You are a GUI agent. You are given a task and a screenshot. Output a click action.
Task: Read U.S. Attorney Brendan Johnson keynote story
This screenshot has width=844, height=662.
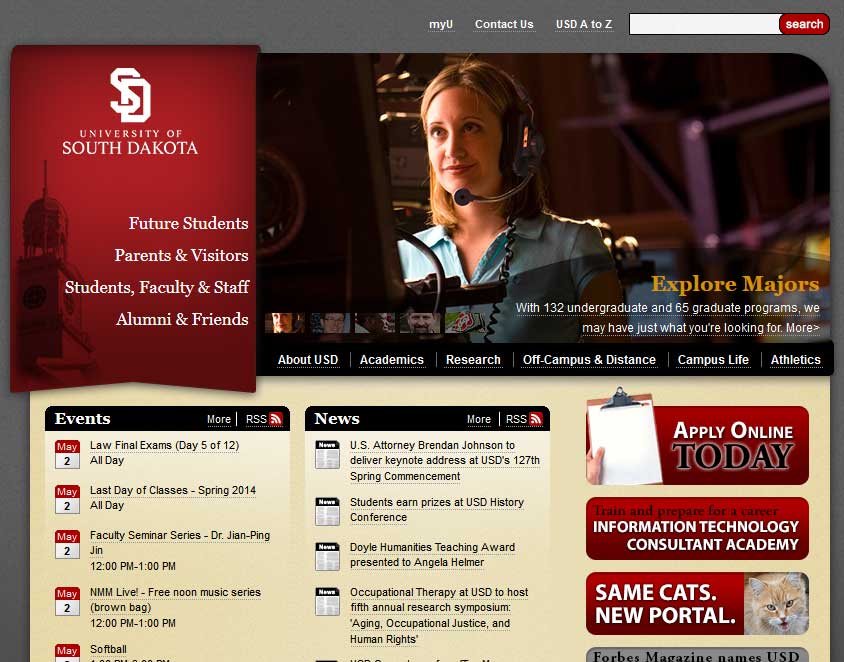445,461
